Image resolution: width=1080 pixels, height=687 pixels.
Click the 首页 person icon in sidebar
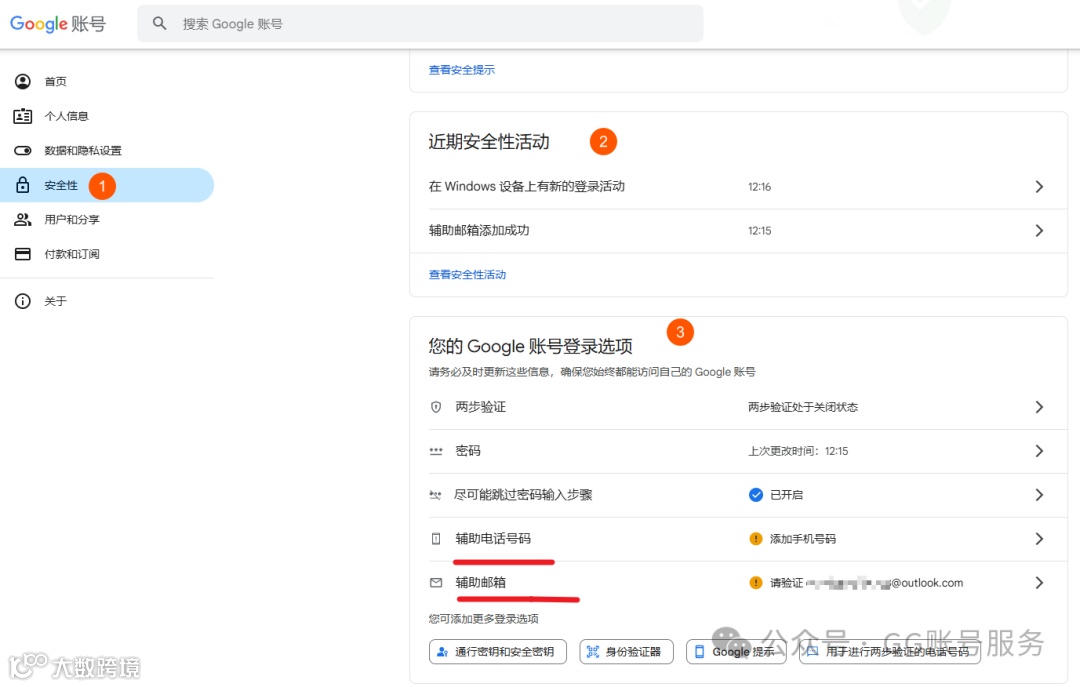(23, 81)
